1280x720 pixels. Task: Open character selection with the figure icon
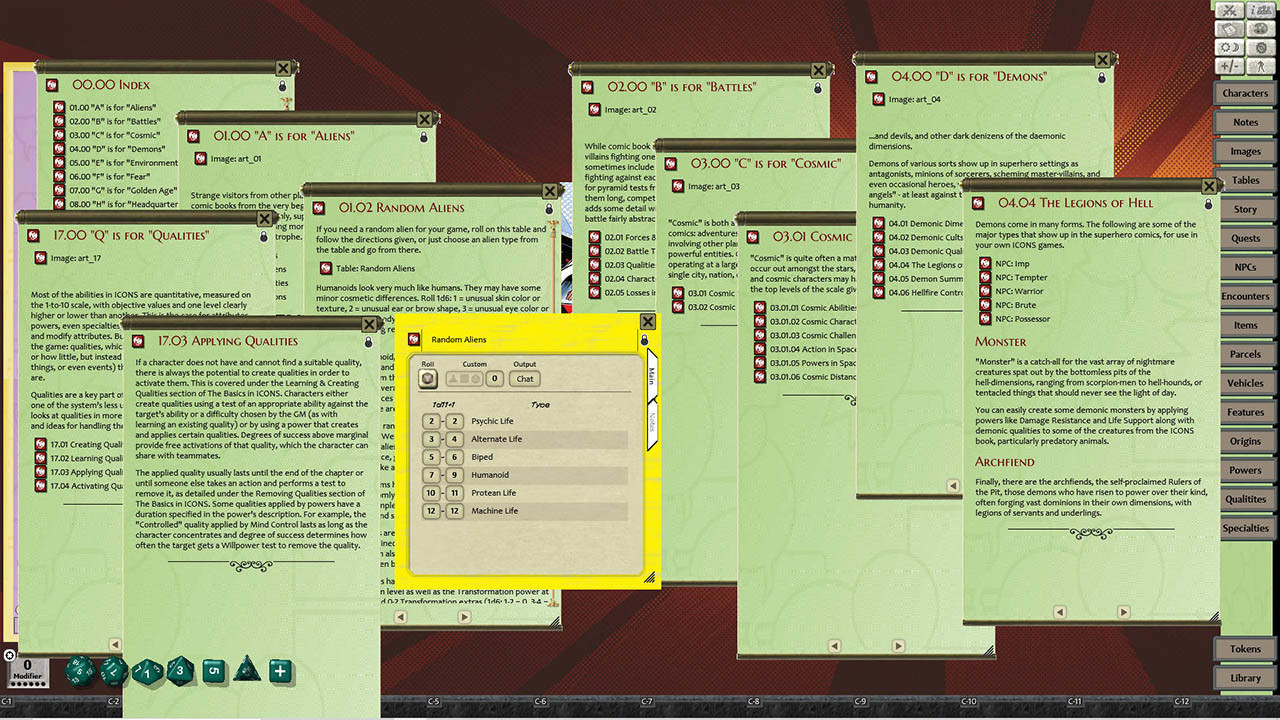click(1261, 66)
